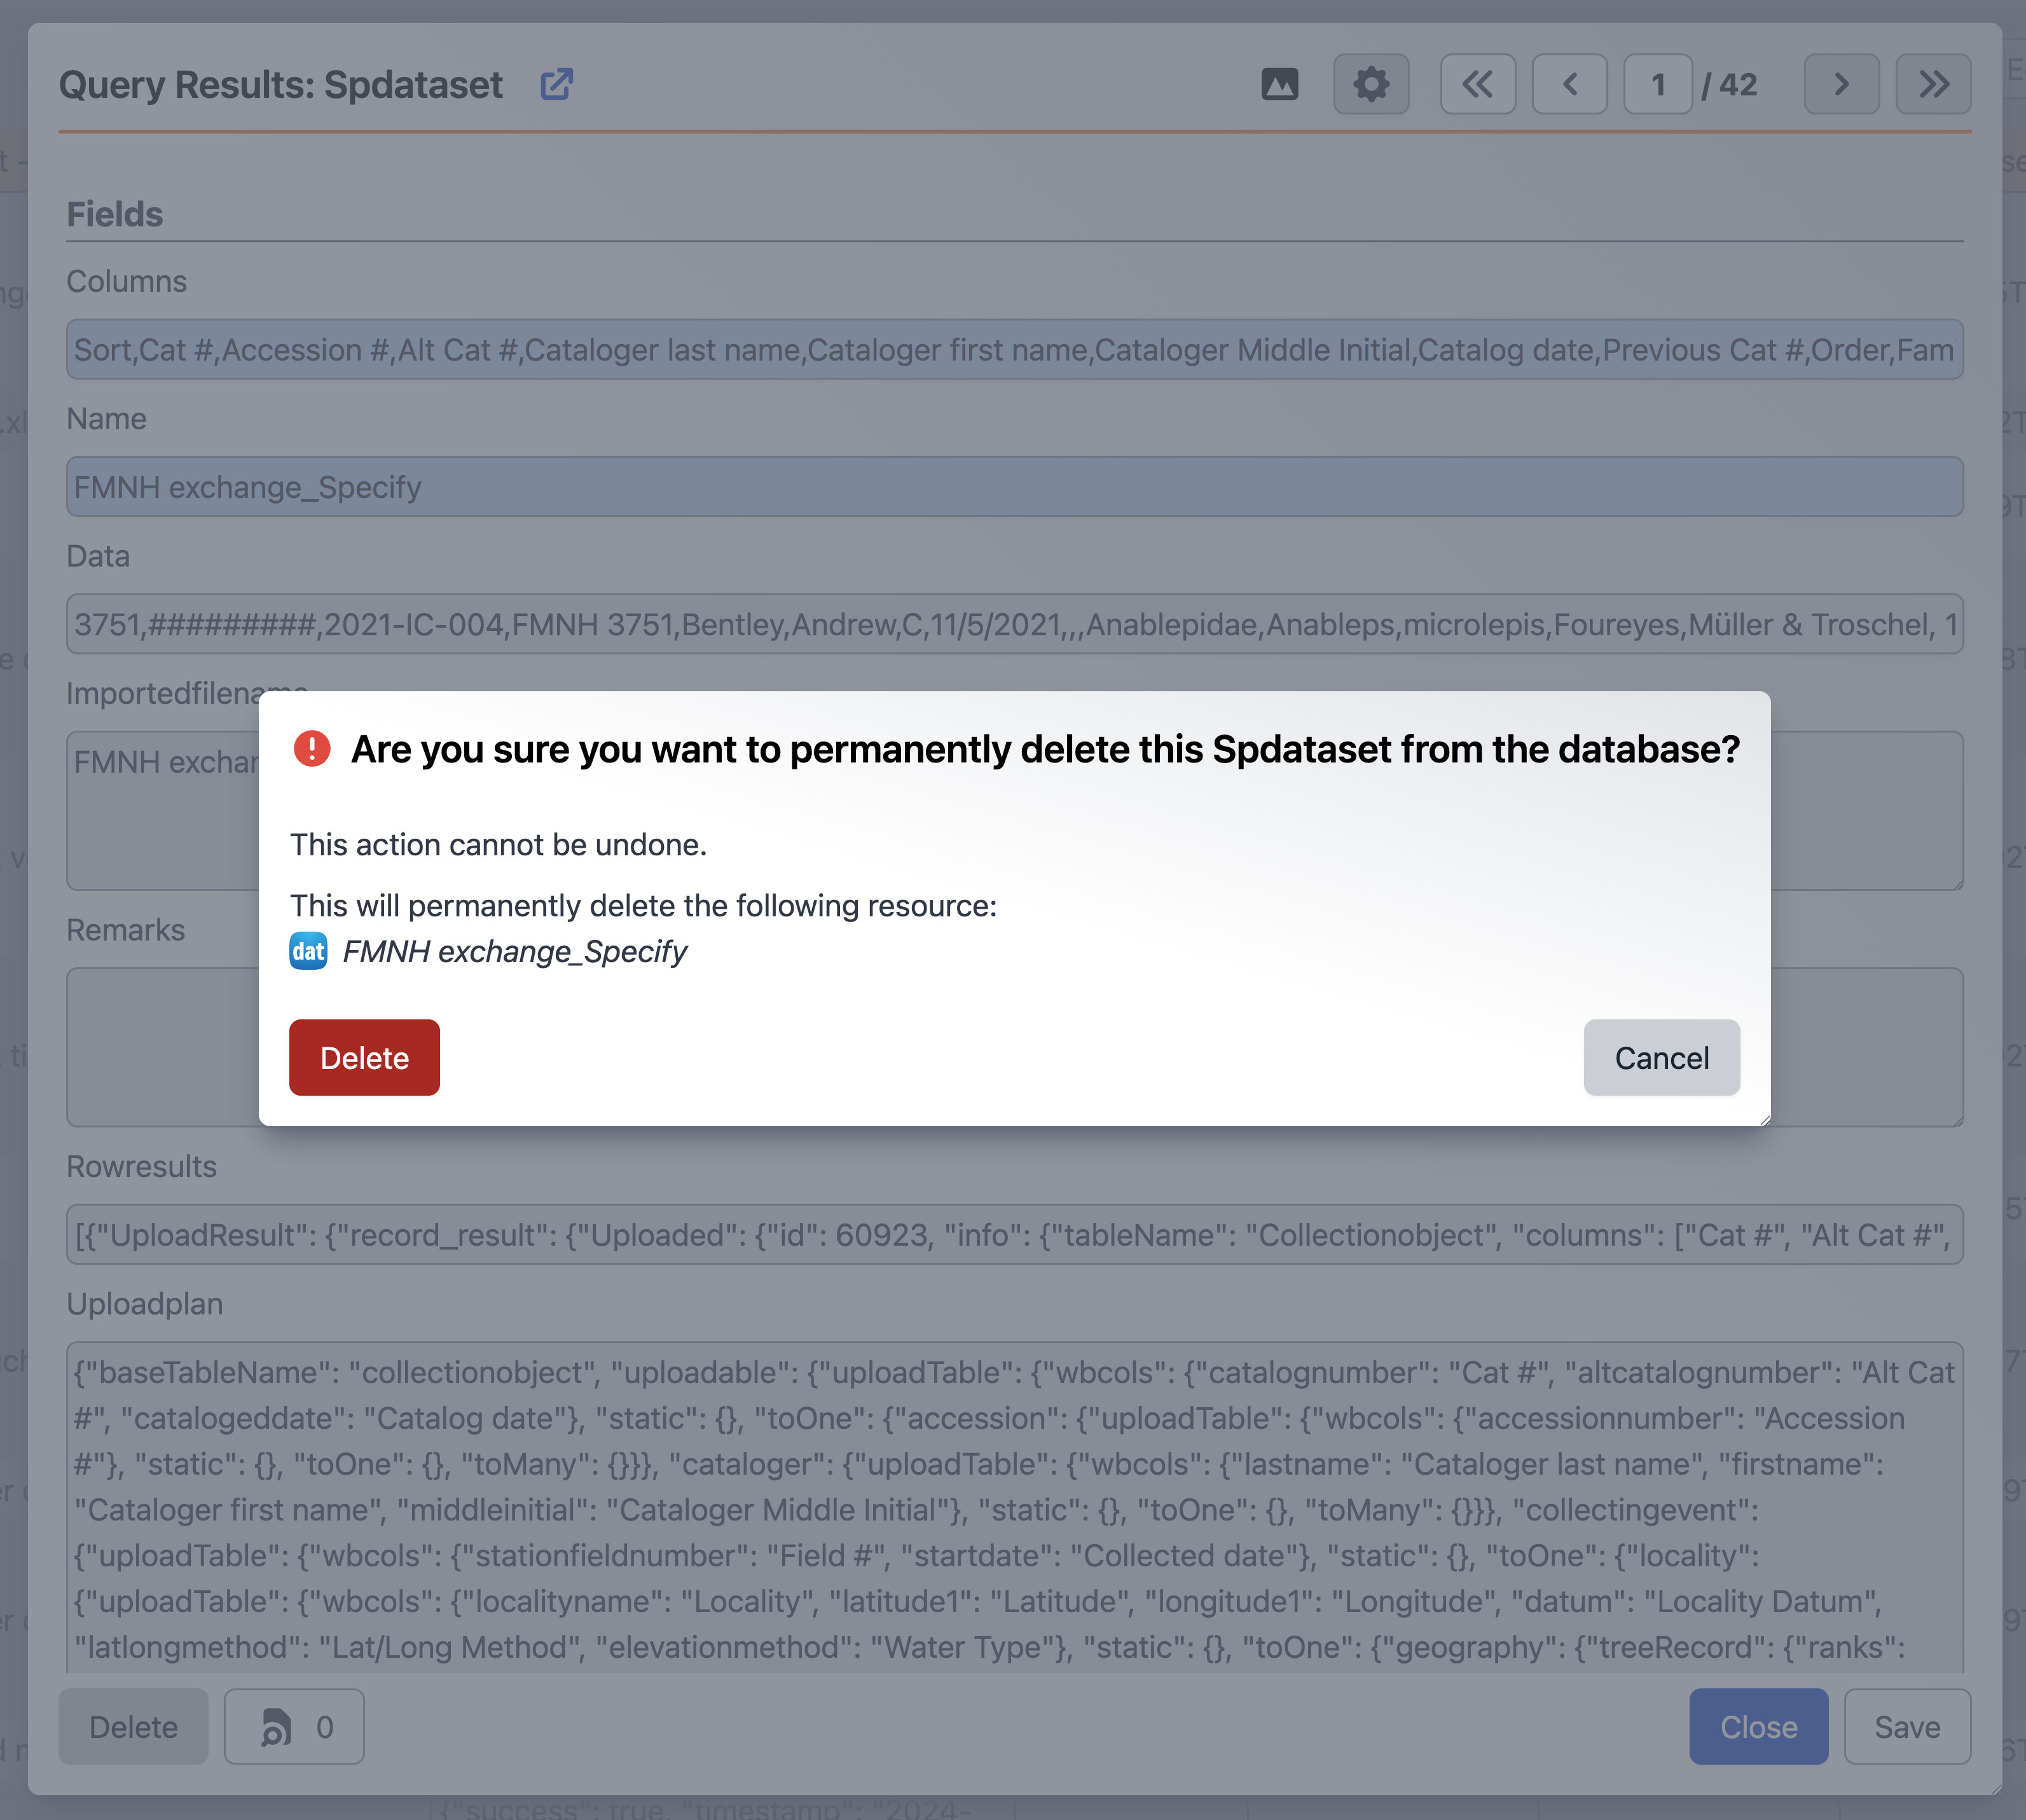The width and height of the screenshot is (2026, 1820).
Task: Go to next record arrow
Action: [1840, 85]
